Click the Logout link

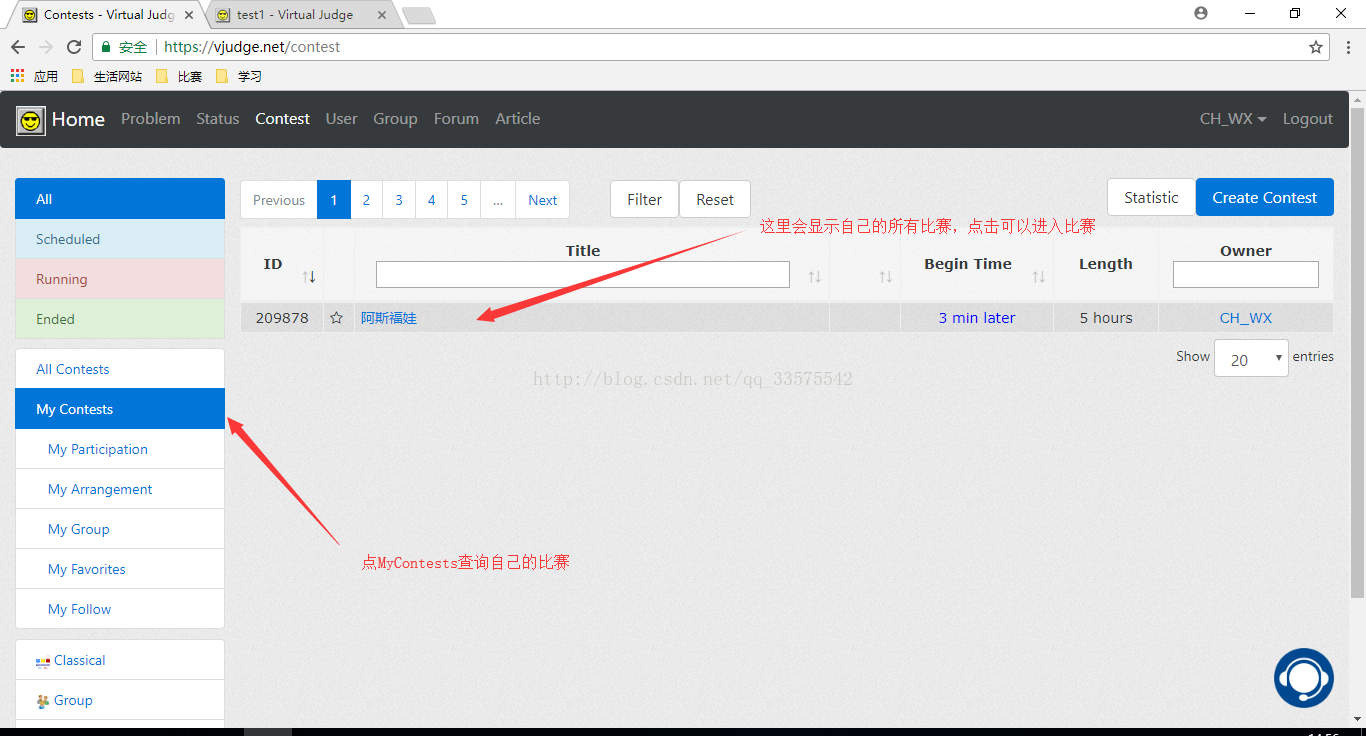pyautogui.click(x=1308, y=119)
